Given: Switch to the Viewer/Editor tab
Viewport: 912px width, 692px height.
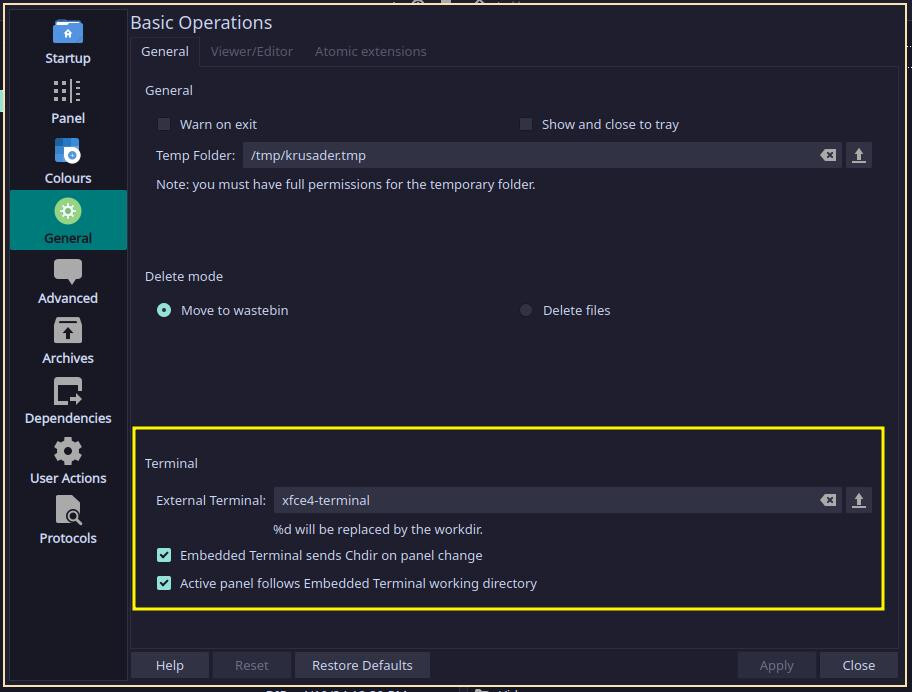Looking at the screenshot, I should click(x=252, y=51).
